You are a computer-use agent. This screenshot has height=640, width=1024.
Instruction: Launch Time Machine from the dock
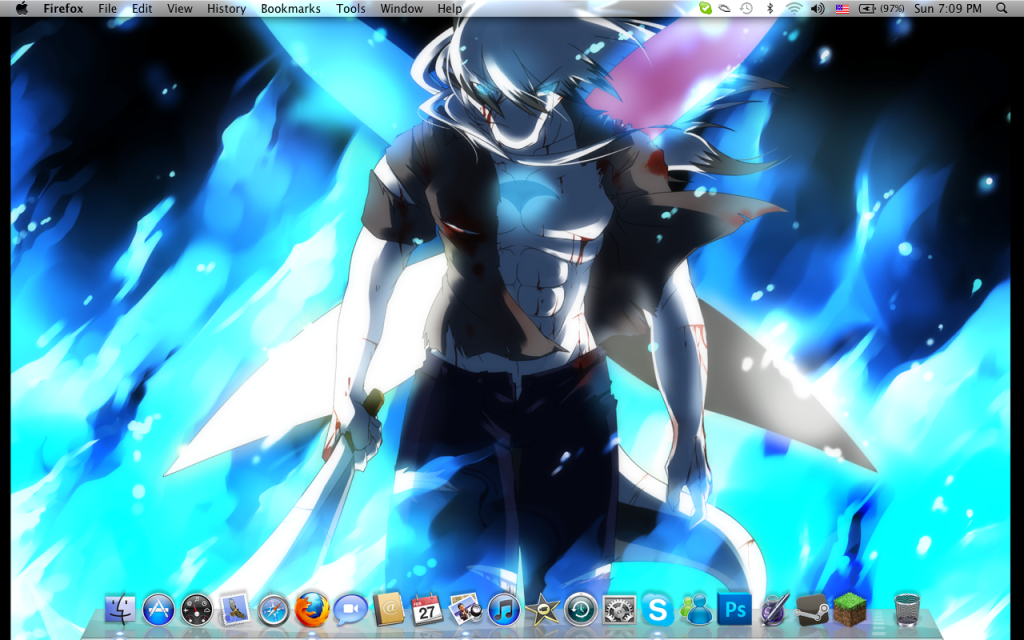point(581,611)
